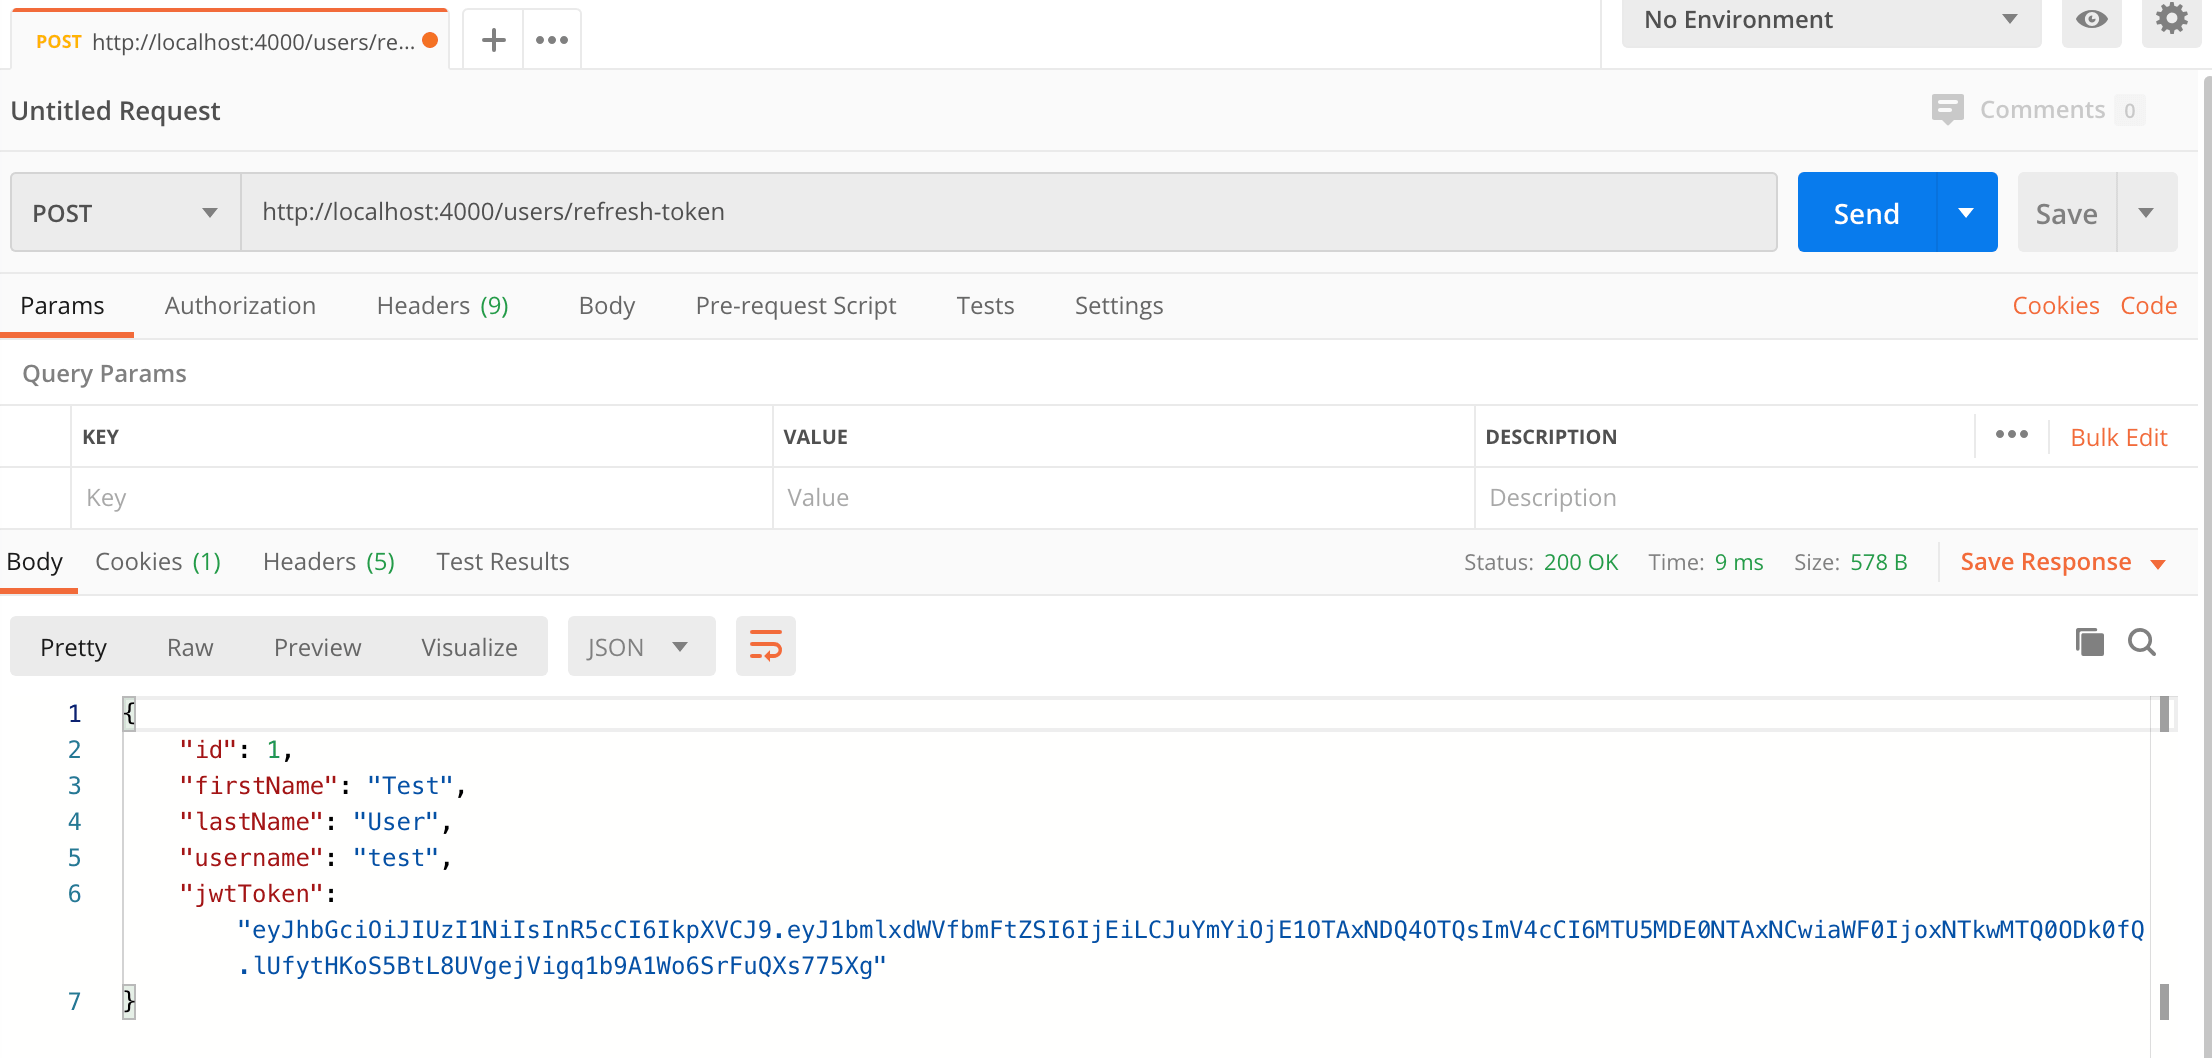Search the response with magnifier icon
The width and height of the screenshot is (2212, 1058).
pyautogui.click(x=2141, y=642)
